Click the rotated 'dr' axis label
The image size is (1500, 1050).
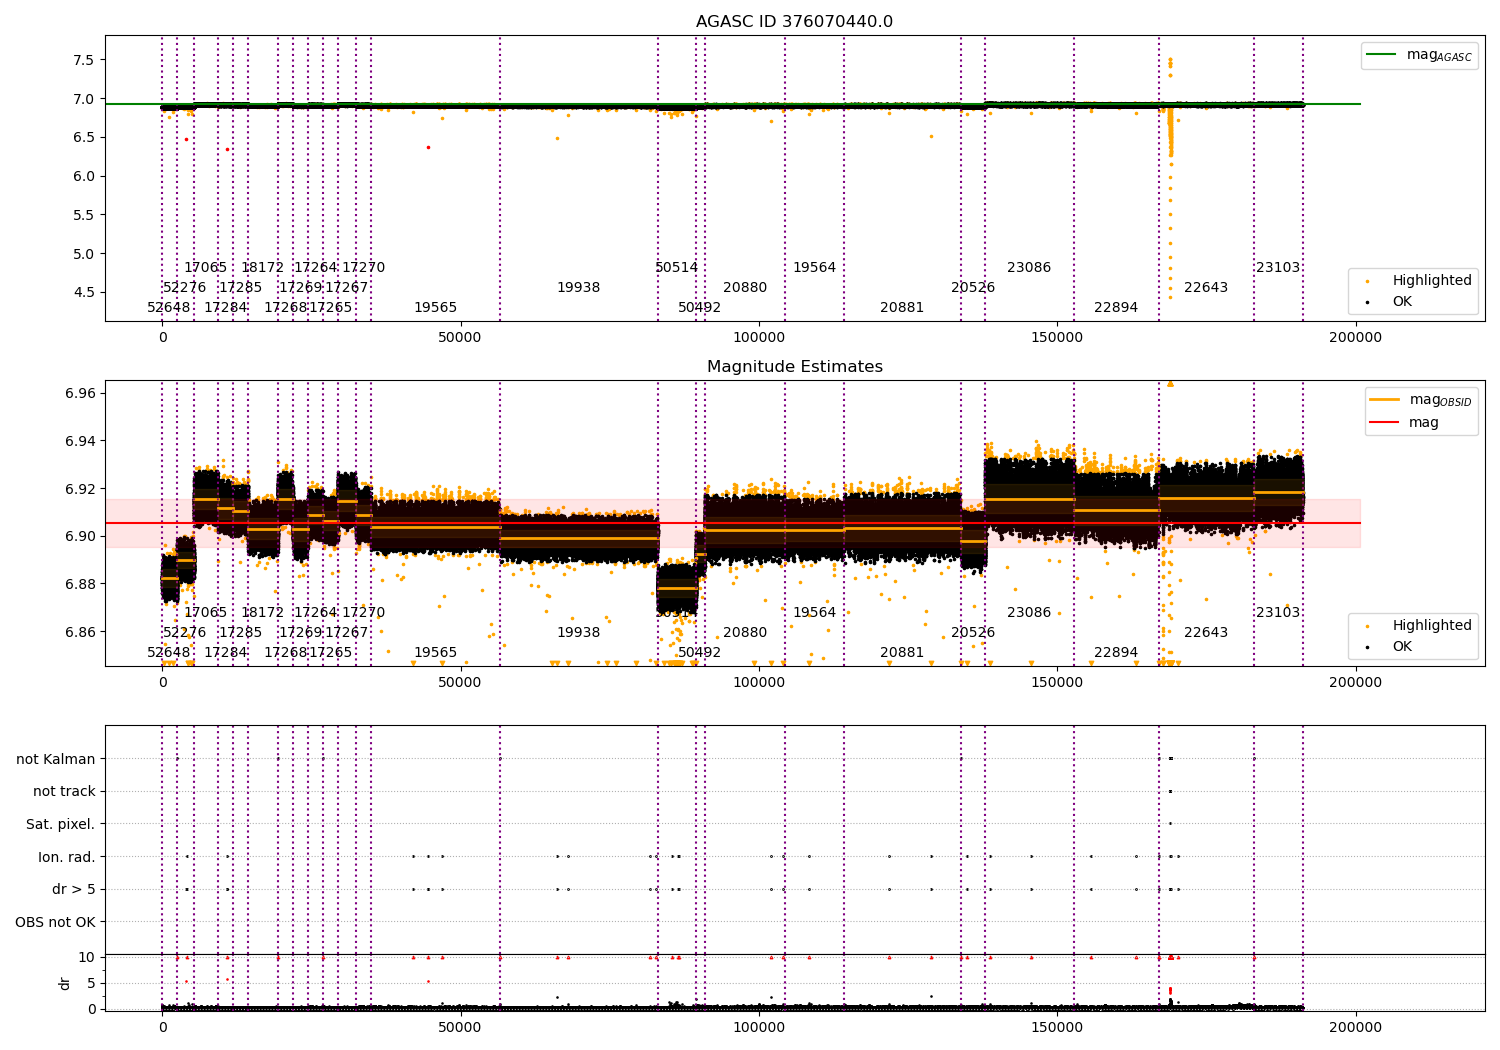point(65,983)
